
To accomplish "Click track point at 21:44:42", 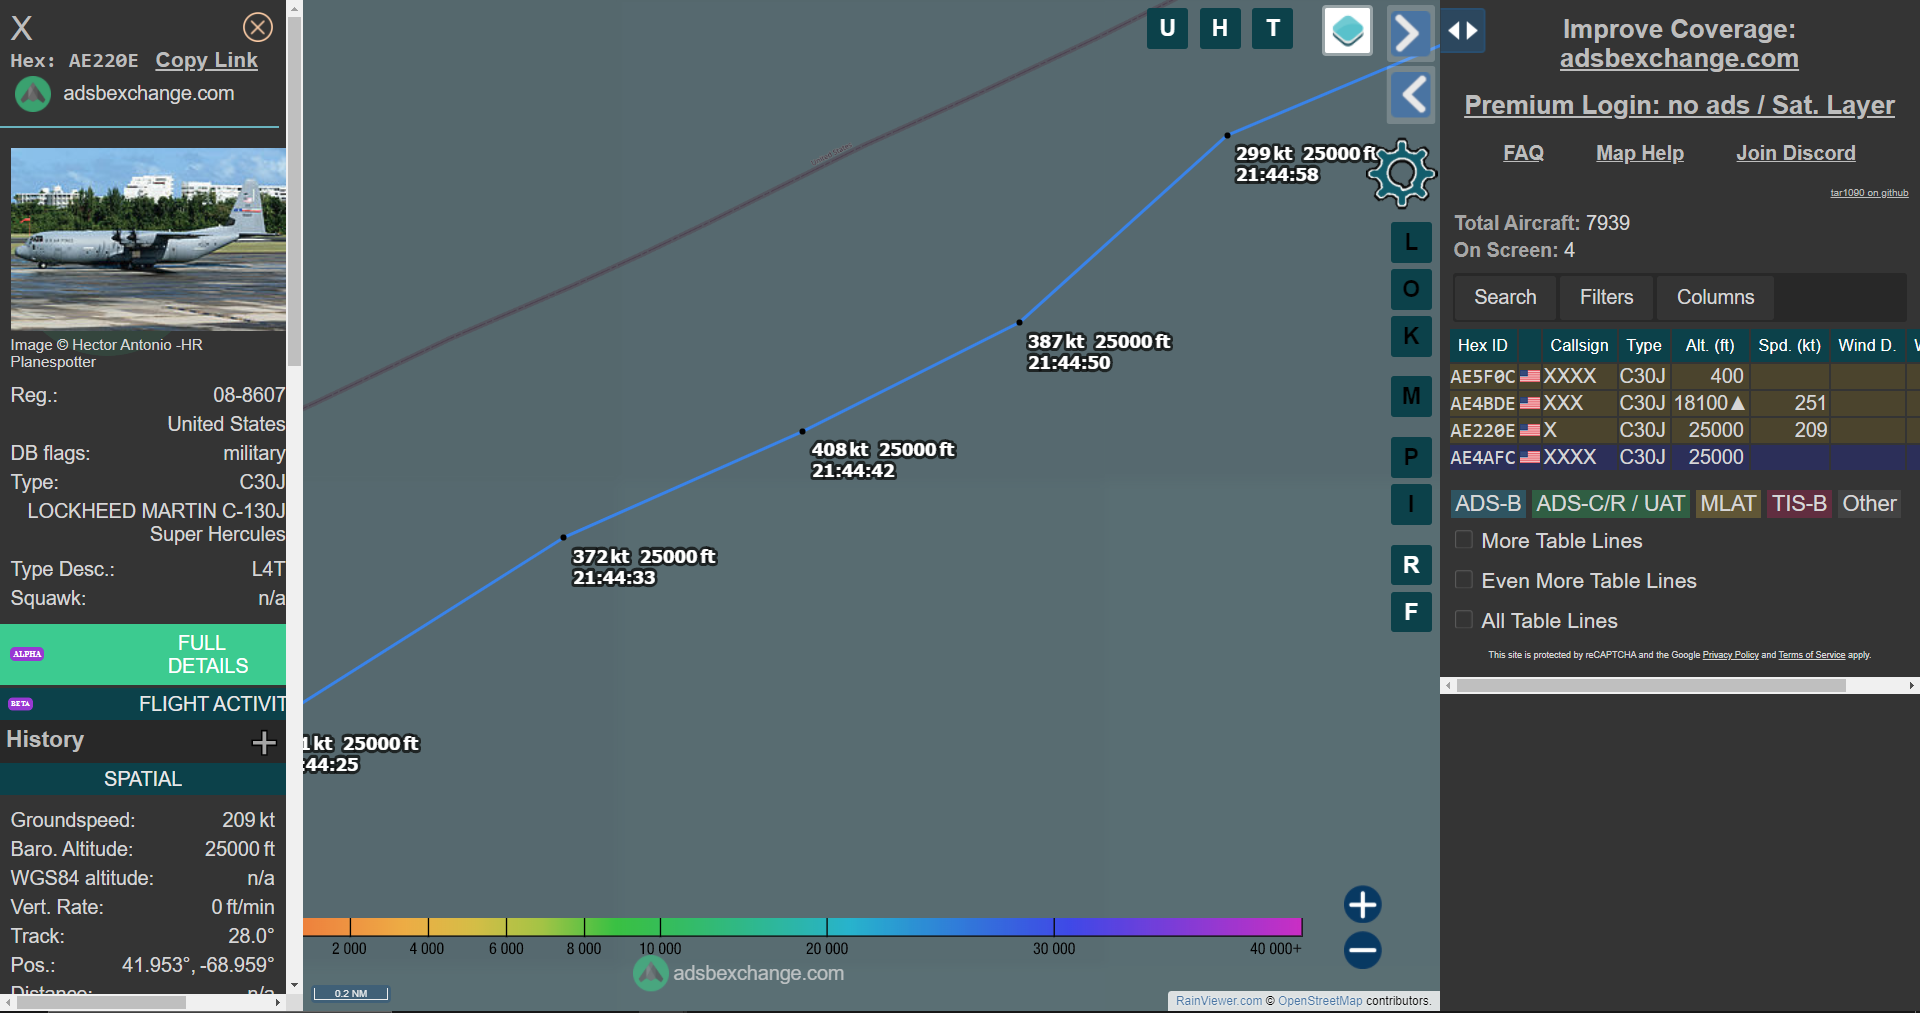I will [x=802, y=432].
